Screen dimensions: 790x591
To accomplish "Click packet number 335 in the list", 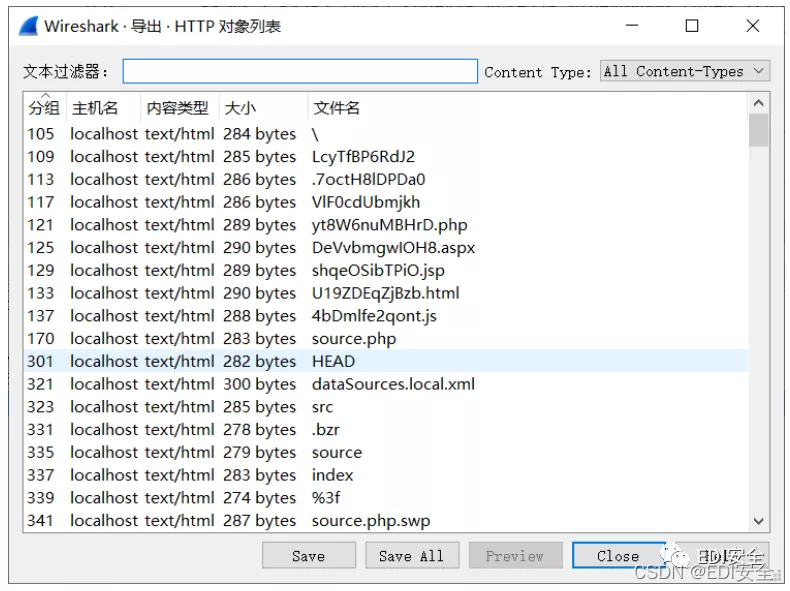I will [40, 452].
